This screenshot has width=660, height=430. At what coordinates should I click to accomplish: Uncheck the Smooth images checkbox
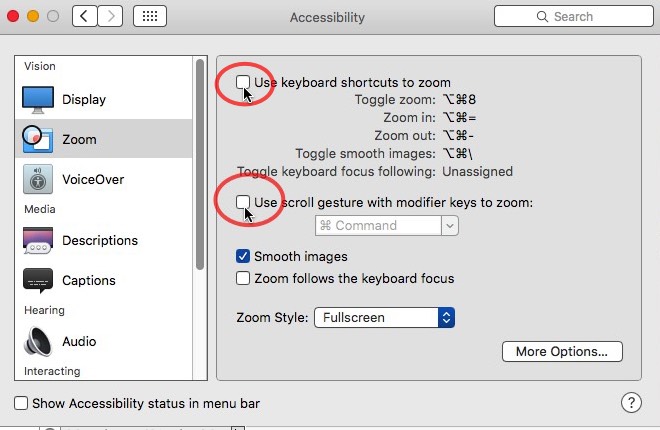point(243,257)
